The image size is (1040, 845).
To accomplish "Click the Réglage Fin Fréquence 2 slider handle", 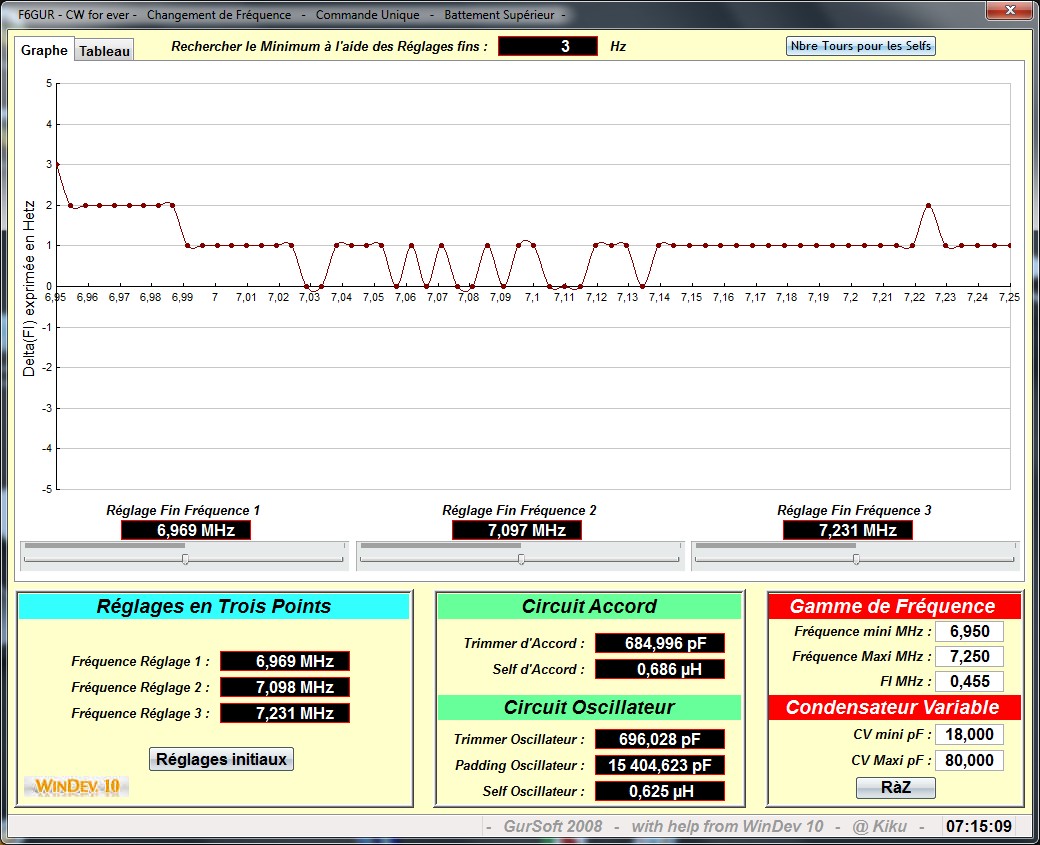I will point(521,560).
